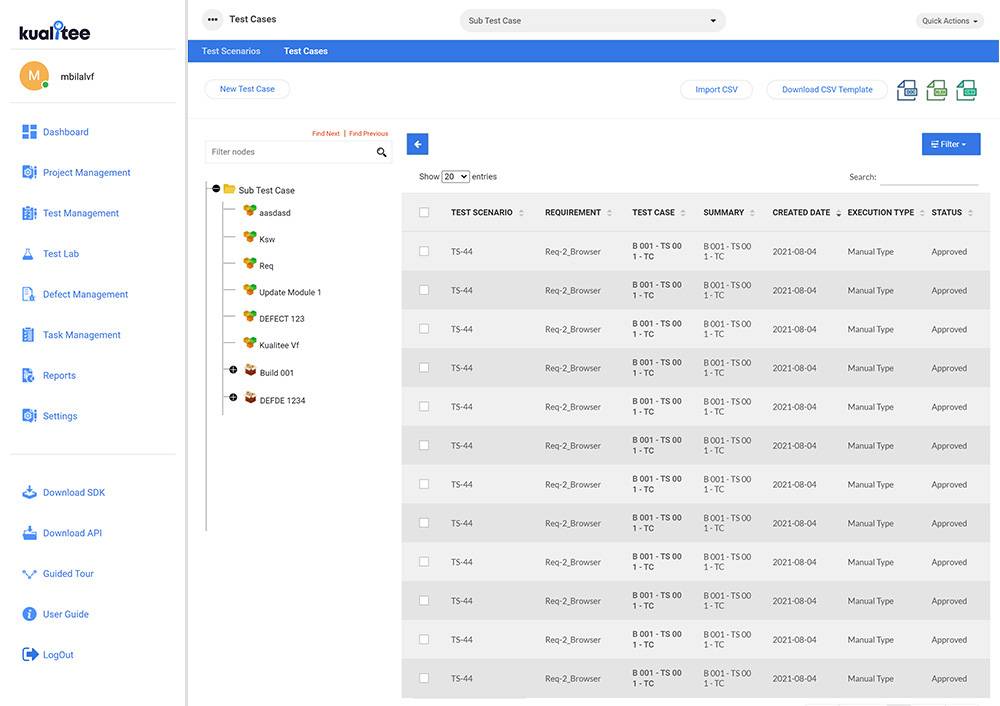Sort by the Status column header
Screen dimensions: 1000x706
(x=952, y=212)
